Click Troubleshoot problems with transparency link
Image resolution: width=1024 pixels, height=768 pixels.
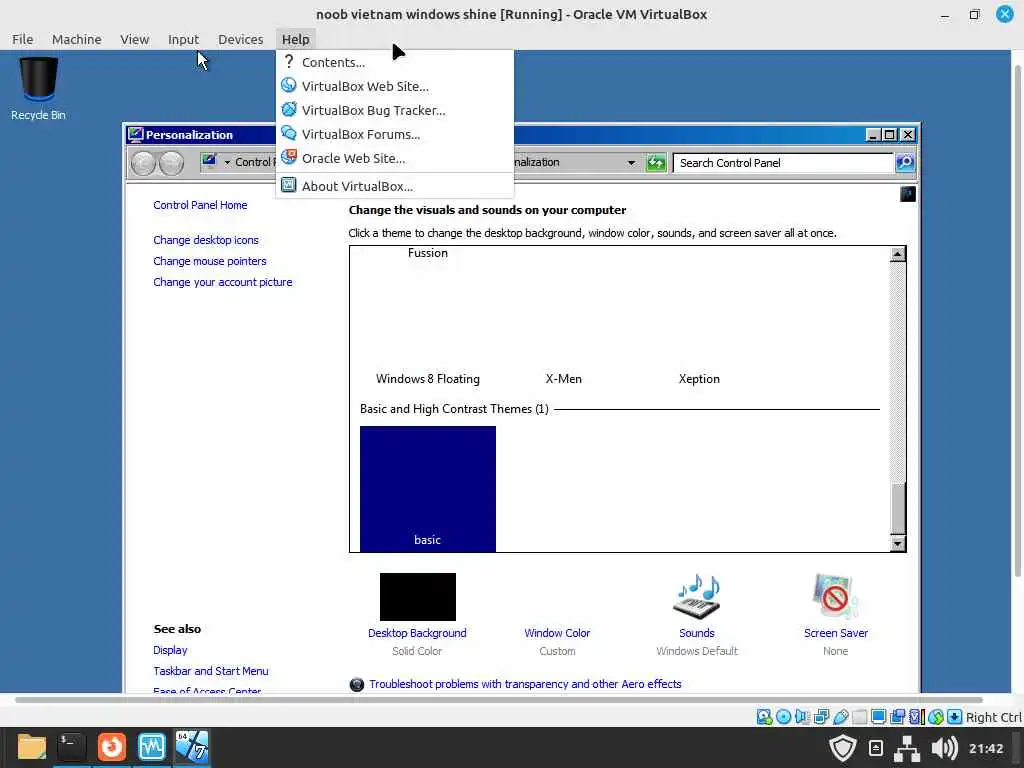[x=525, y=684]
